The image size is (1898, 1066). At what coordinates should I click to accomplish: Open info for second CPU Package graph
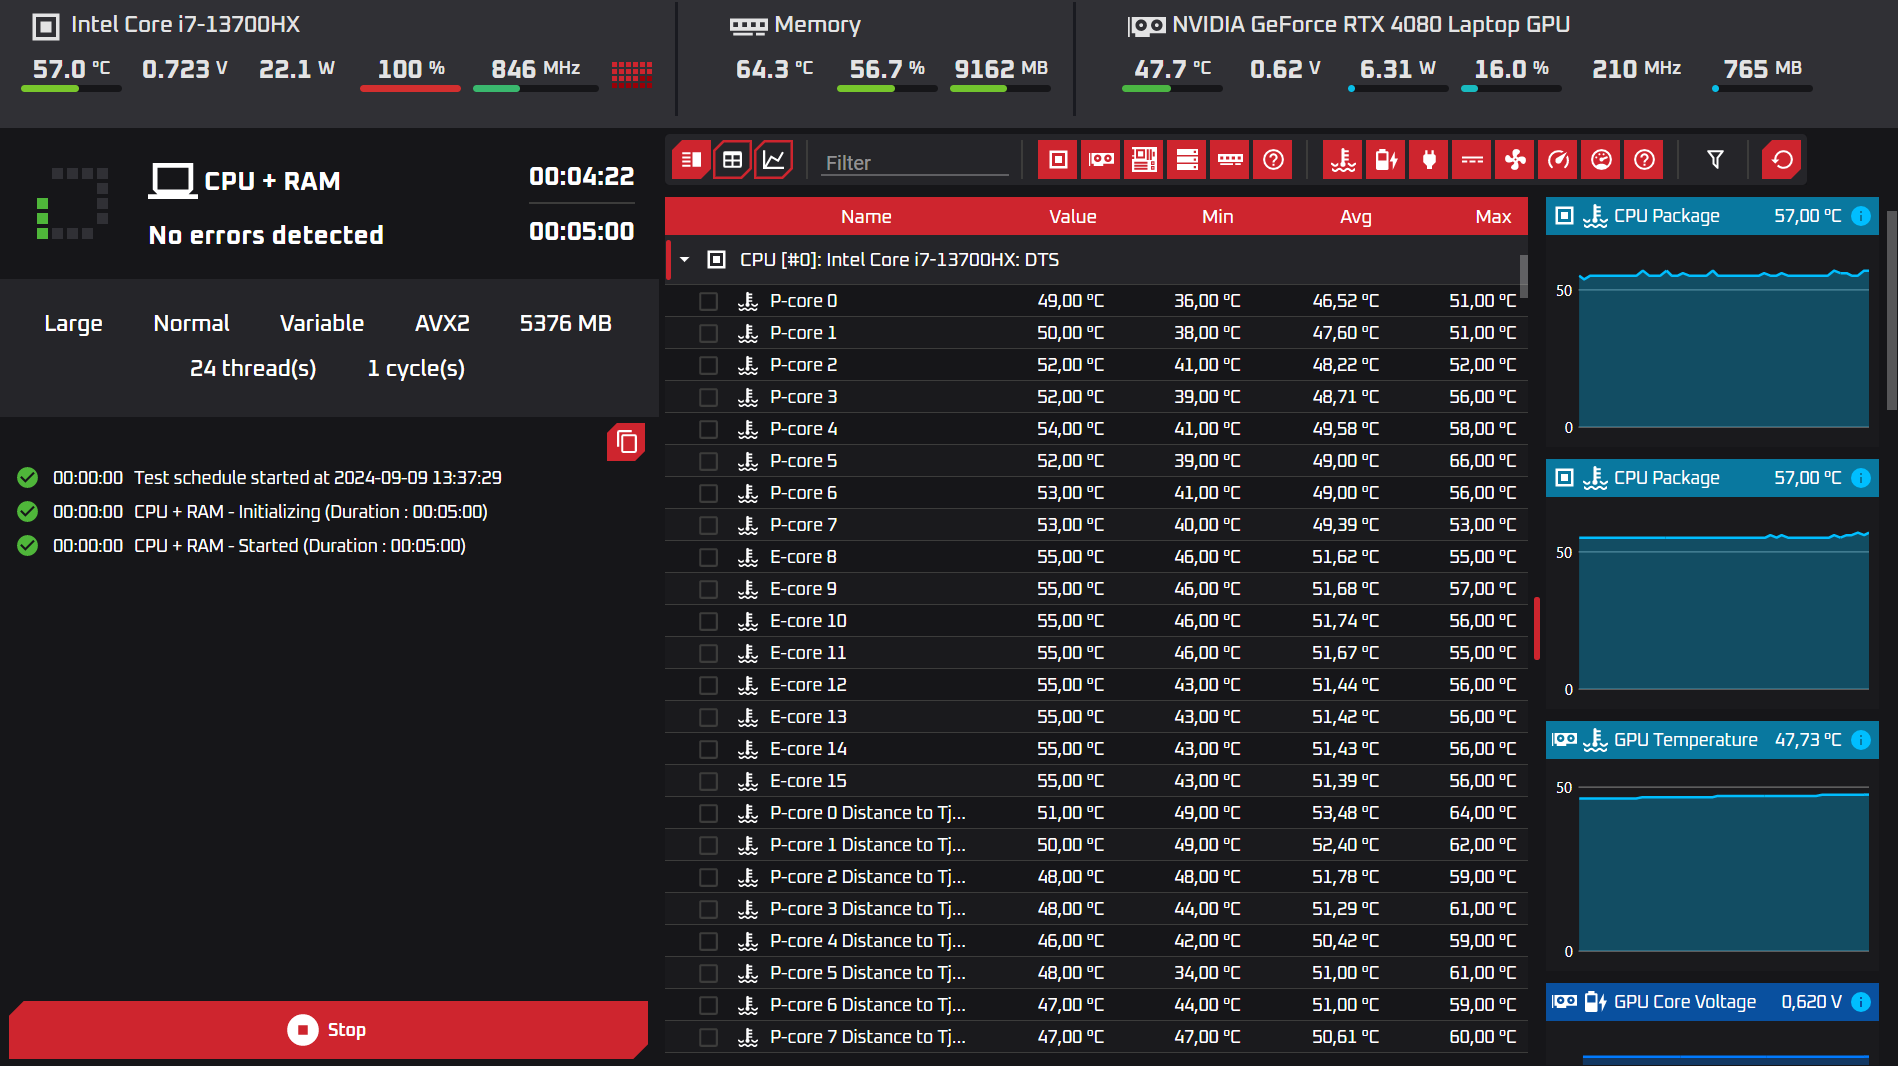coord(1861,478)
